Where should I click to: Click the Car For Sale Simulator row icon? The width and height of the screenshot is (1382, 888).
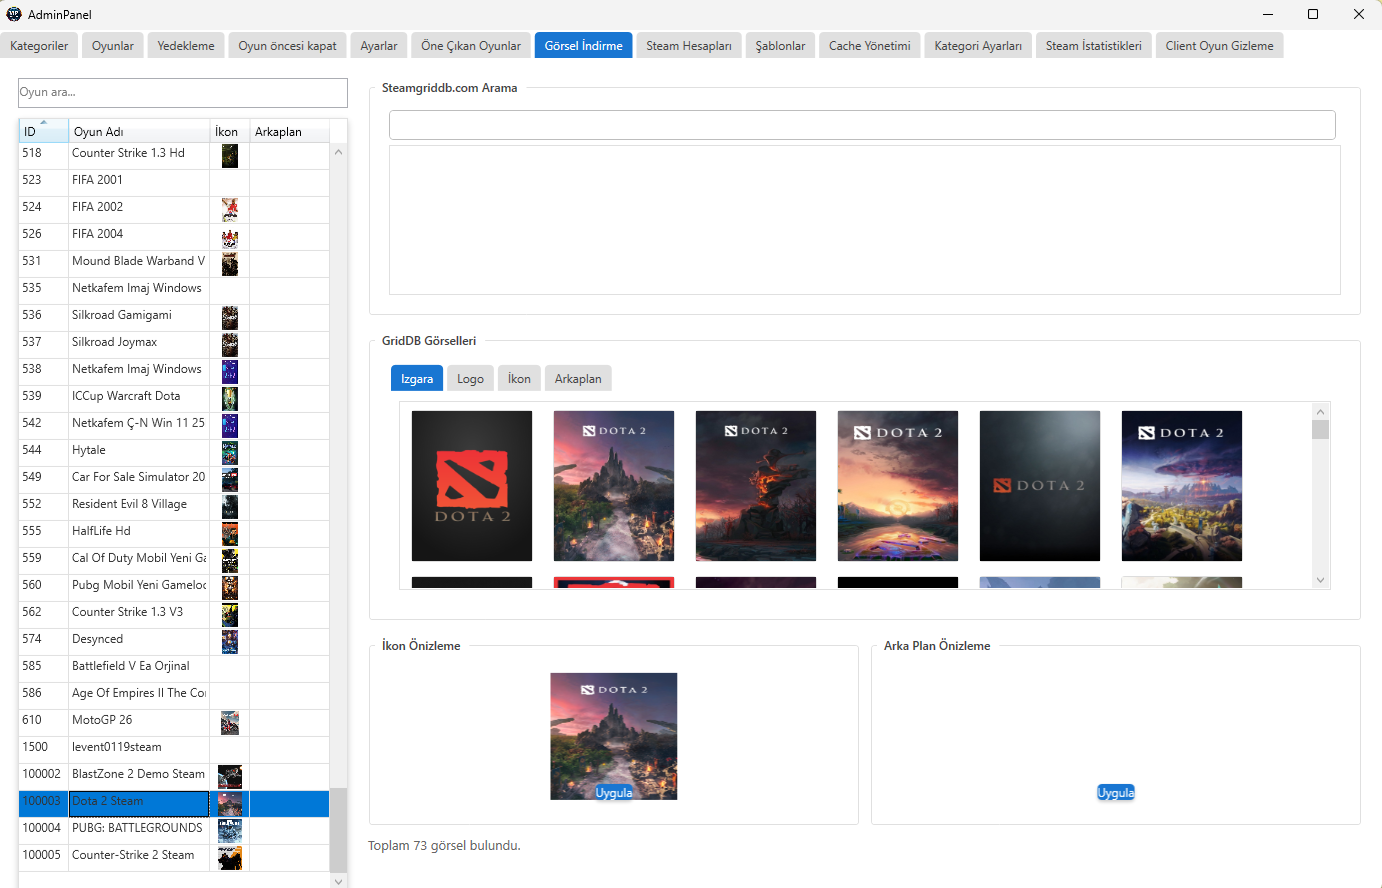(x=230, y=479)
